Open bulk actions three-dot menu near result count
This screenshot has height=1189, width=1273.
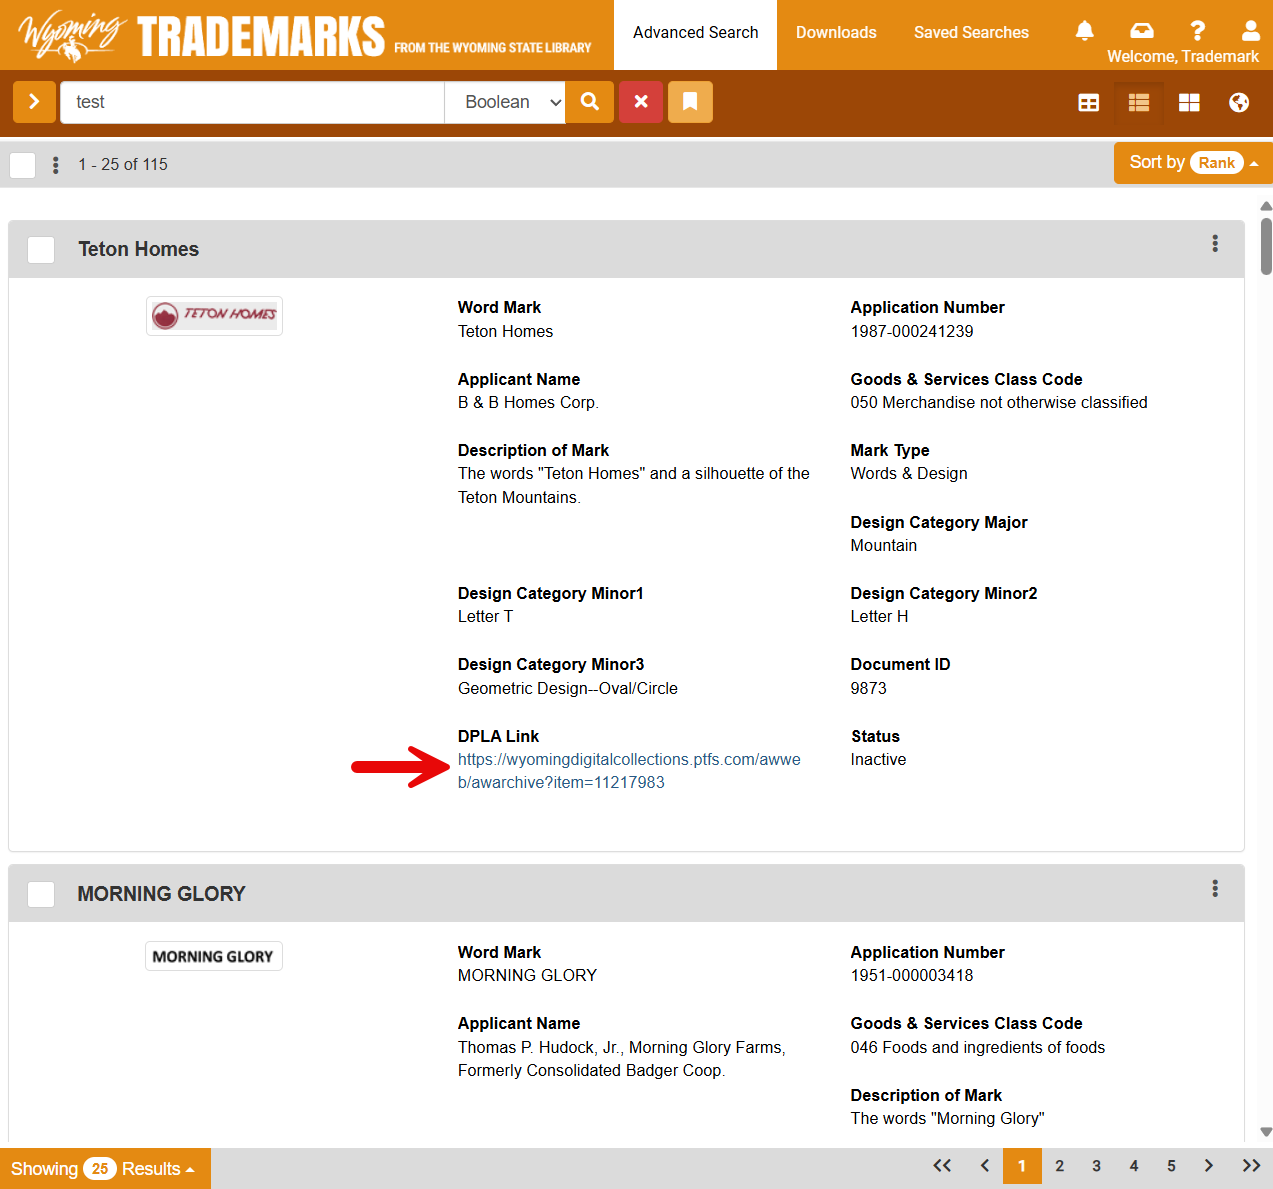click(x=56, y=165)
